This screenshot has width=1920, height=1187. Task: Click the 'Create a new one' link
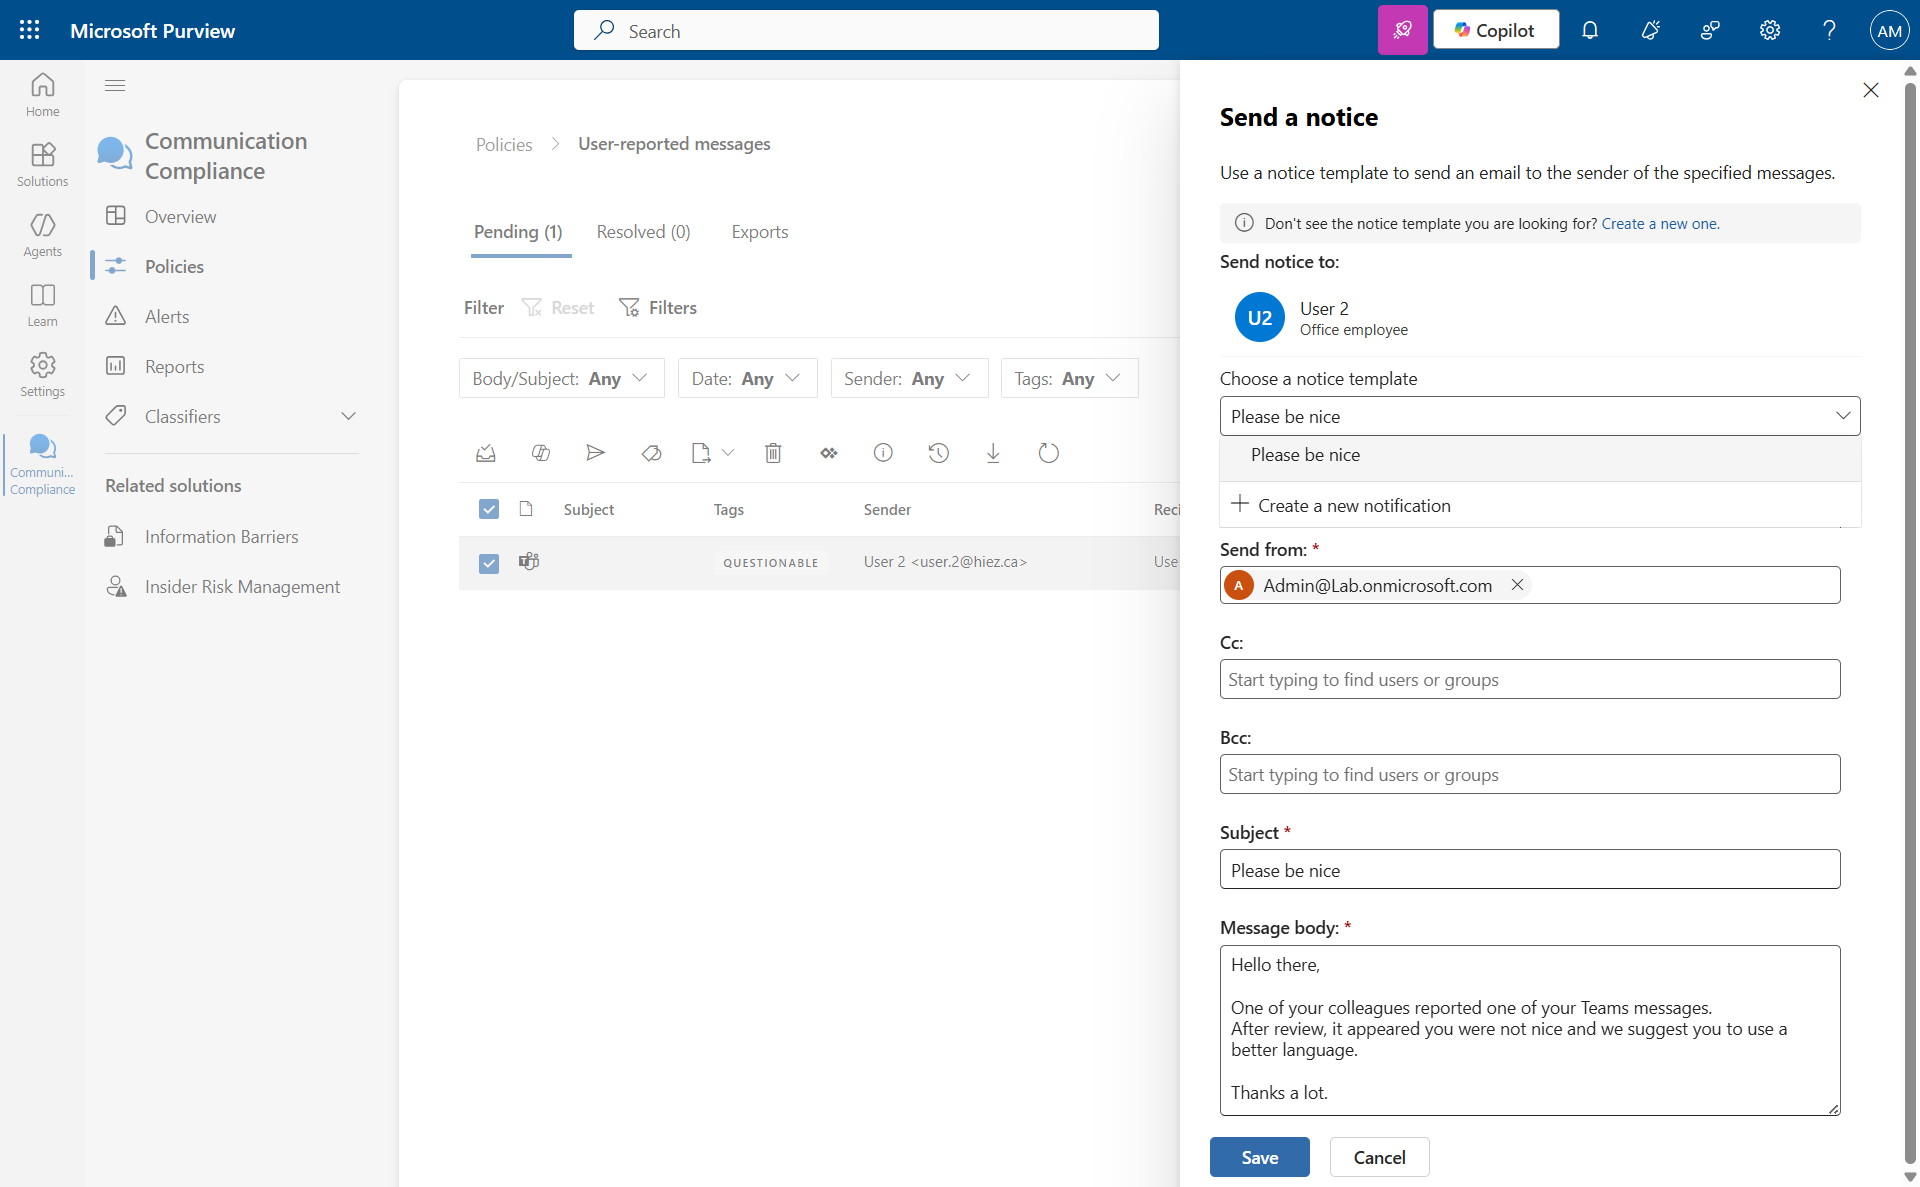coord(1660,224)
